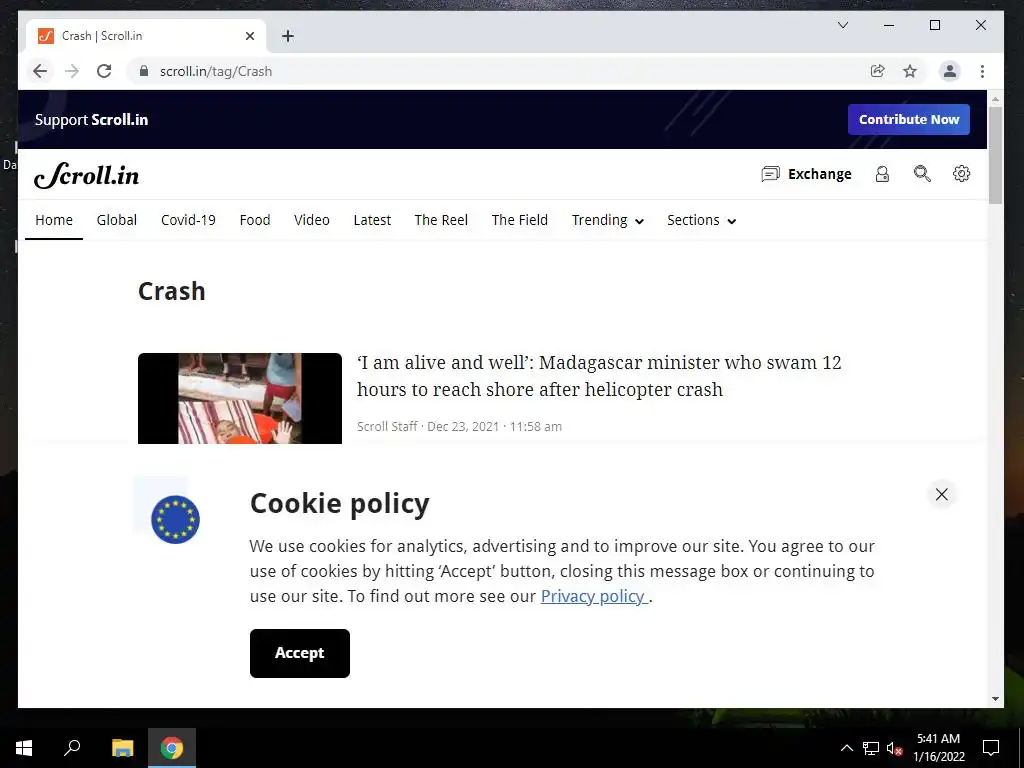1024x768 pixels.
Task: Click the network tray icon
Action: (871, 748)
